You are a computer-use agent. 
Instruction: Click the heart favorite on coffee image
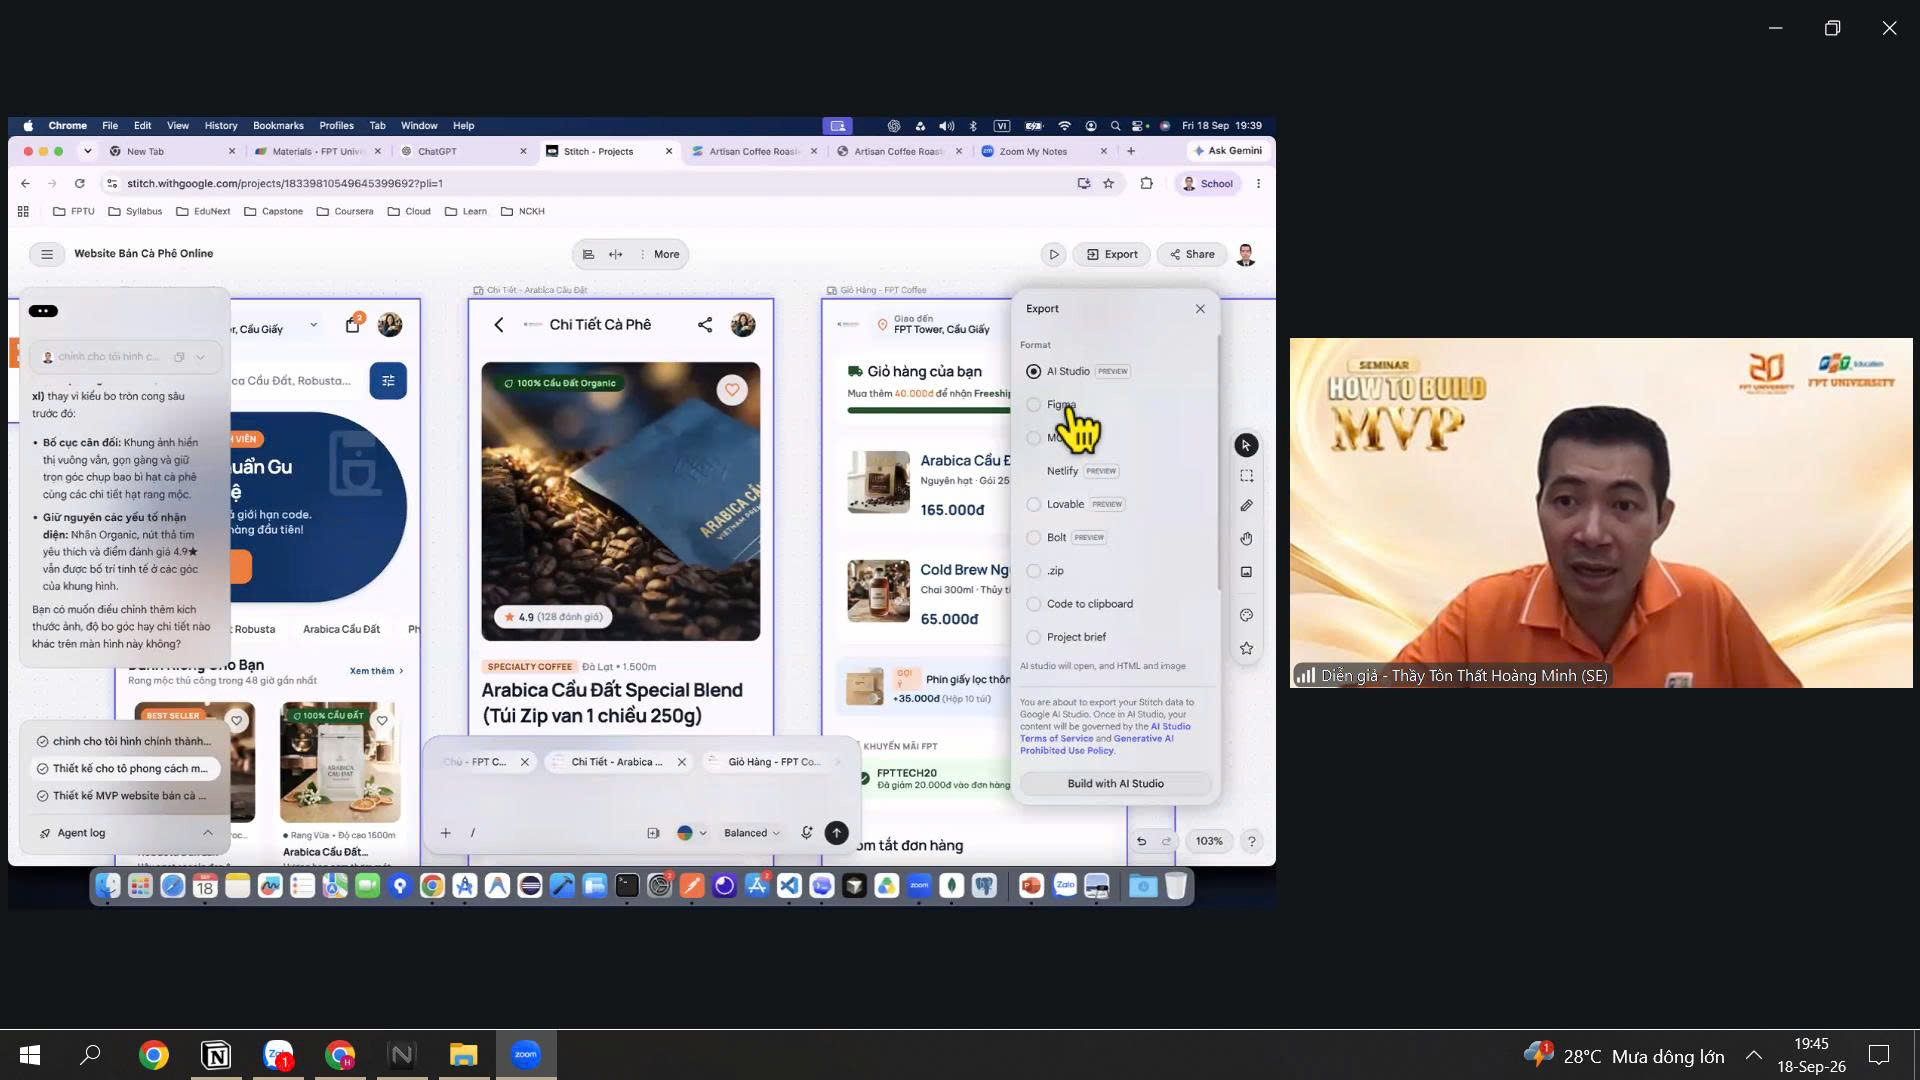pos(732,390)
